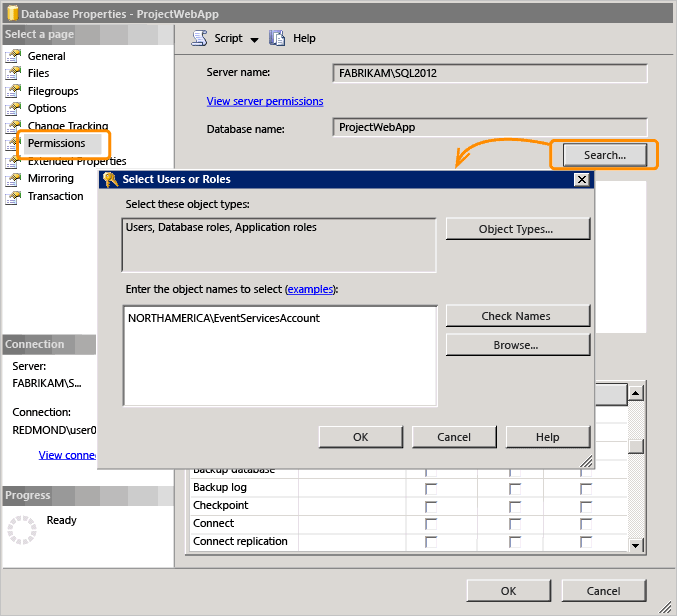Screen dimensions: 677x616
Task: Click the Object Types... button
Action: click(518, 229)
